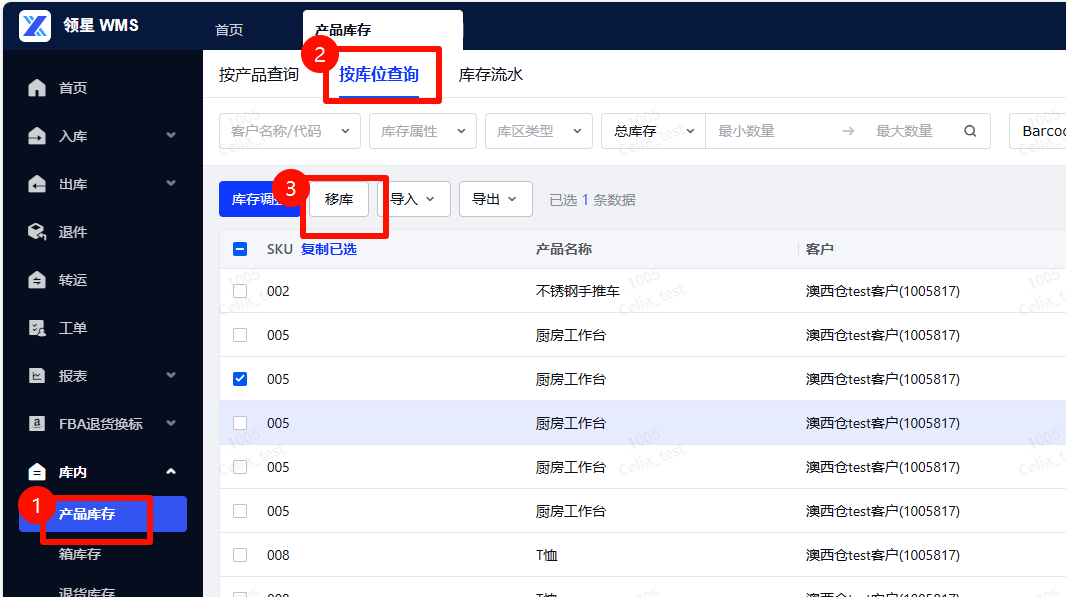Open the 库存属性 dropdown
Viewport: 1066px width, 597px height.
coord(422,131)
